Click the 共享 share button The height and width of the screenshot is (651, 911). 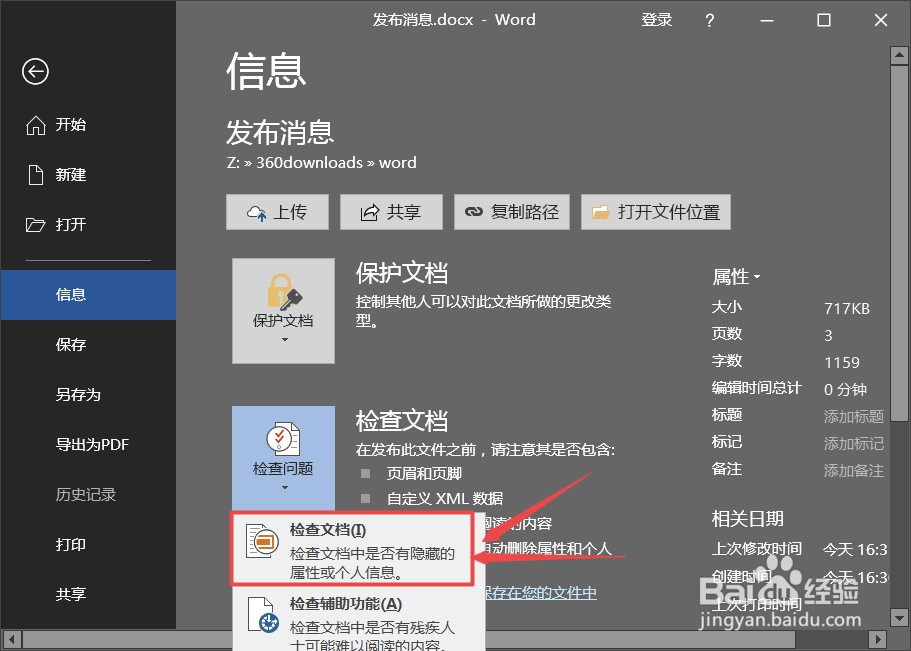392,212
